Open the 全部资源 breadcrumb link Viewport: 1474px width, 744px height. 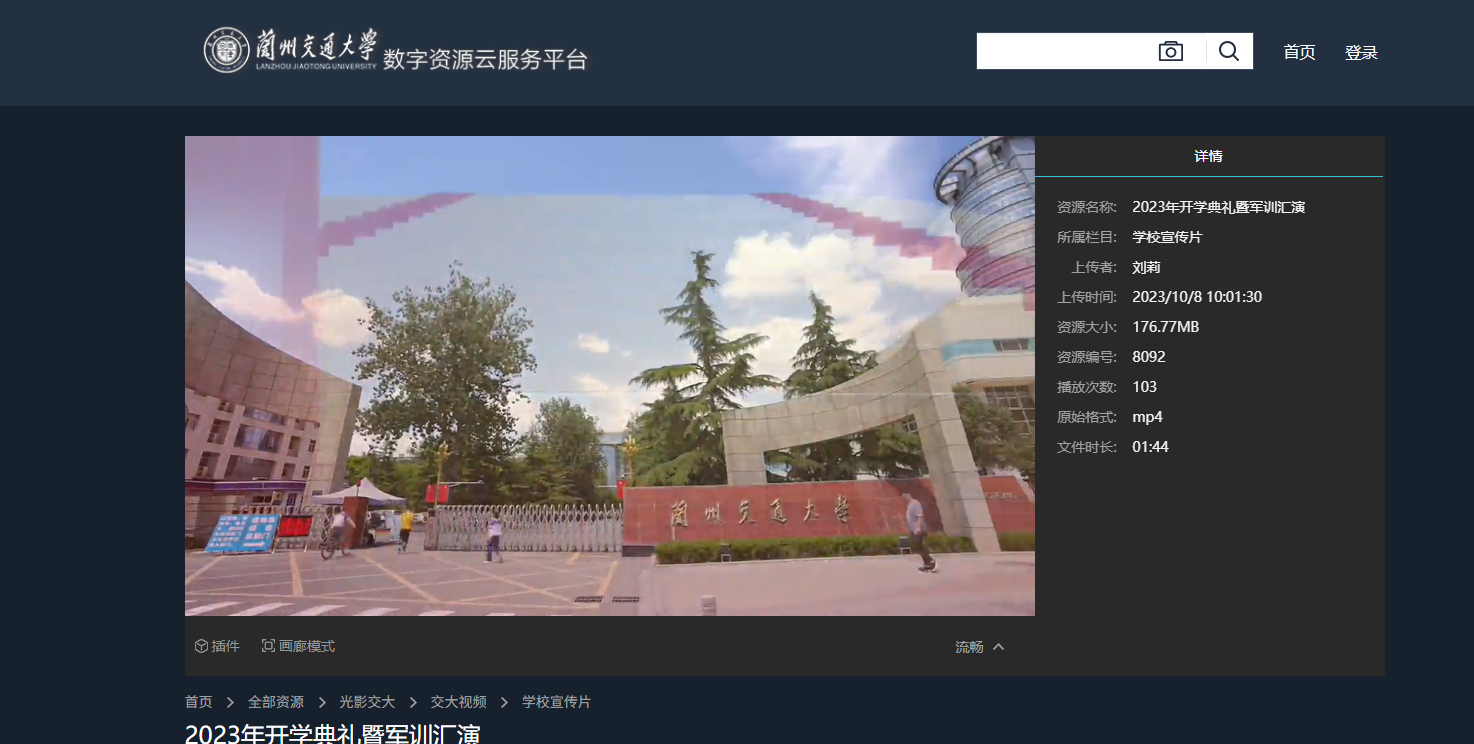[276, 701]
